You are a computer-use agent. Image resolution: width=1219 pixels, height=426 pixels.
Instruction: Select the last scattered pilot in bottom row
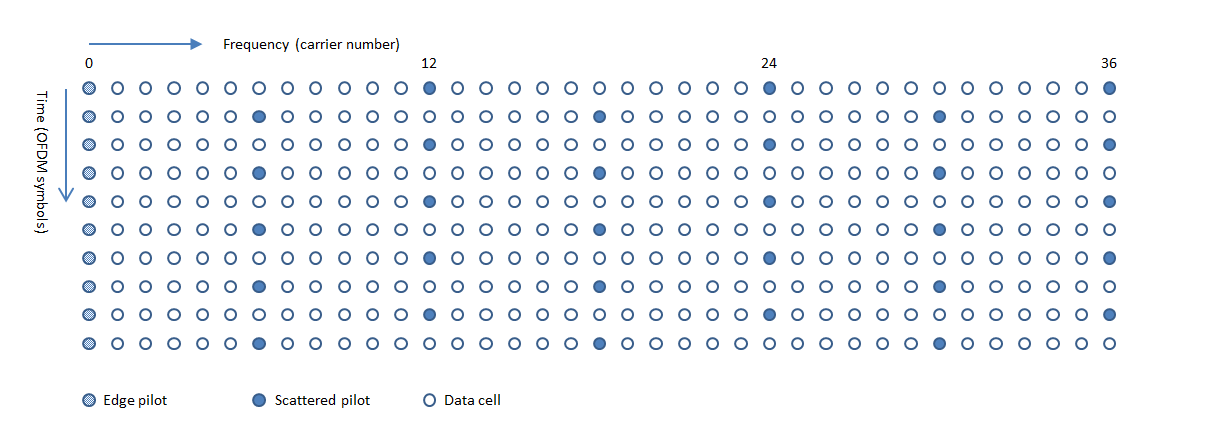(939, 344)
